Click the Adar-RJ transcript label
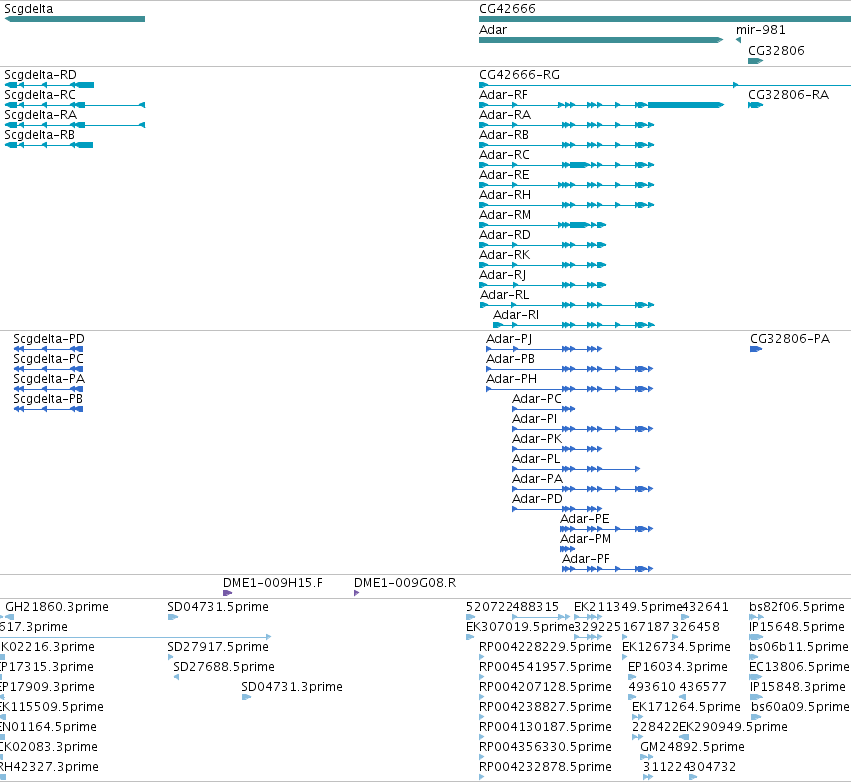The width and height of the screenshot is (851, 782). 503,275
